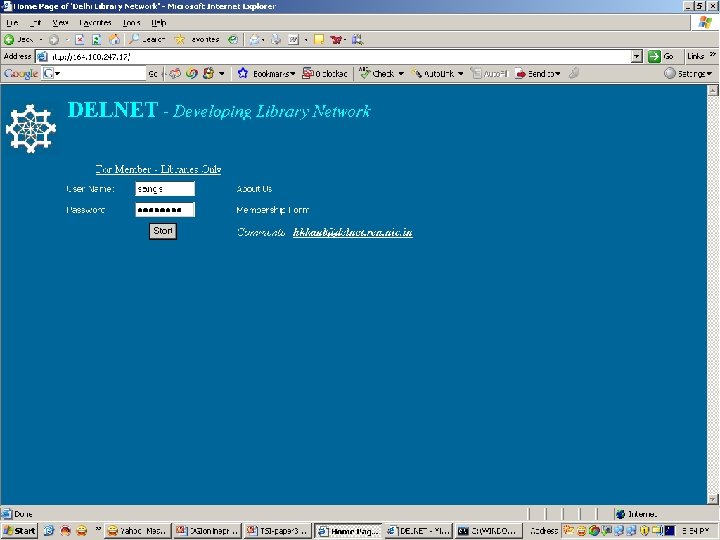720x540 pixels.
Task: Open the Edit menu
Action: pyautogui.click(x=35, y=22)
